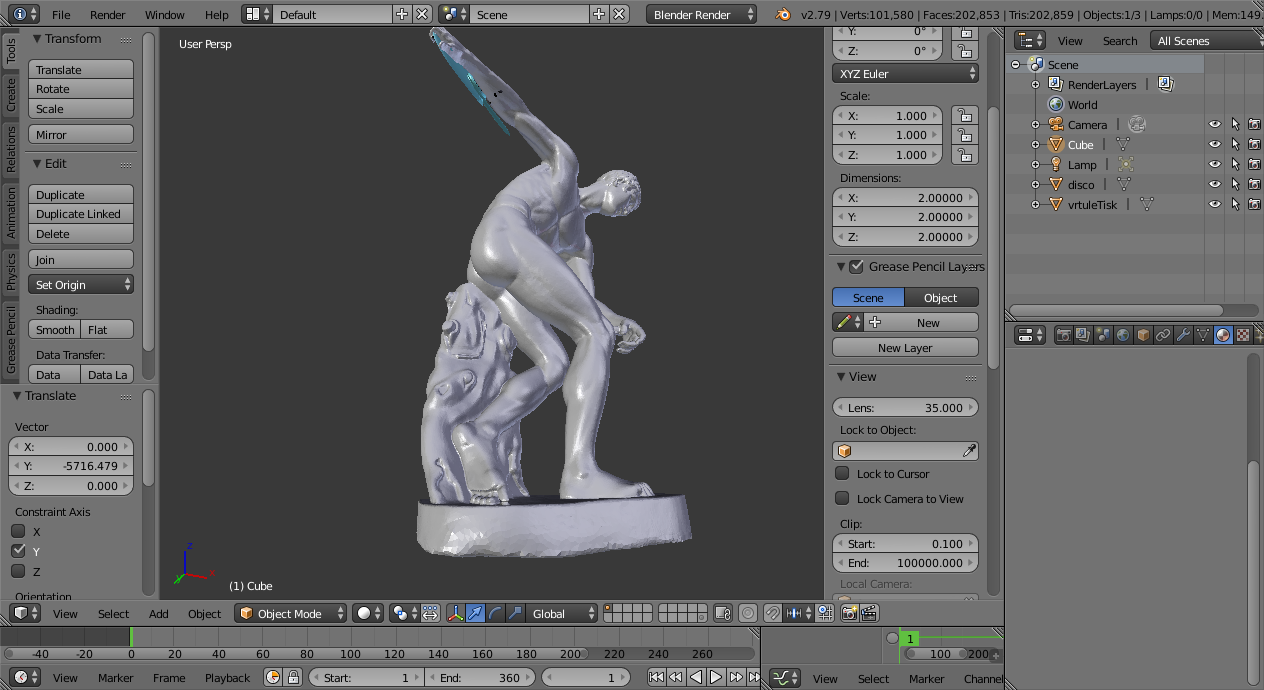This screenshot has width=1264, height=690.
Task: Open the Add menu in 3D view header
Action: [158, 613]
